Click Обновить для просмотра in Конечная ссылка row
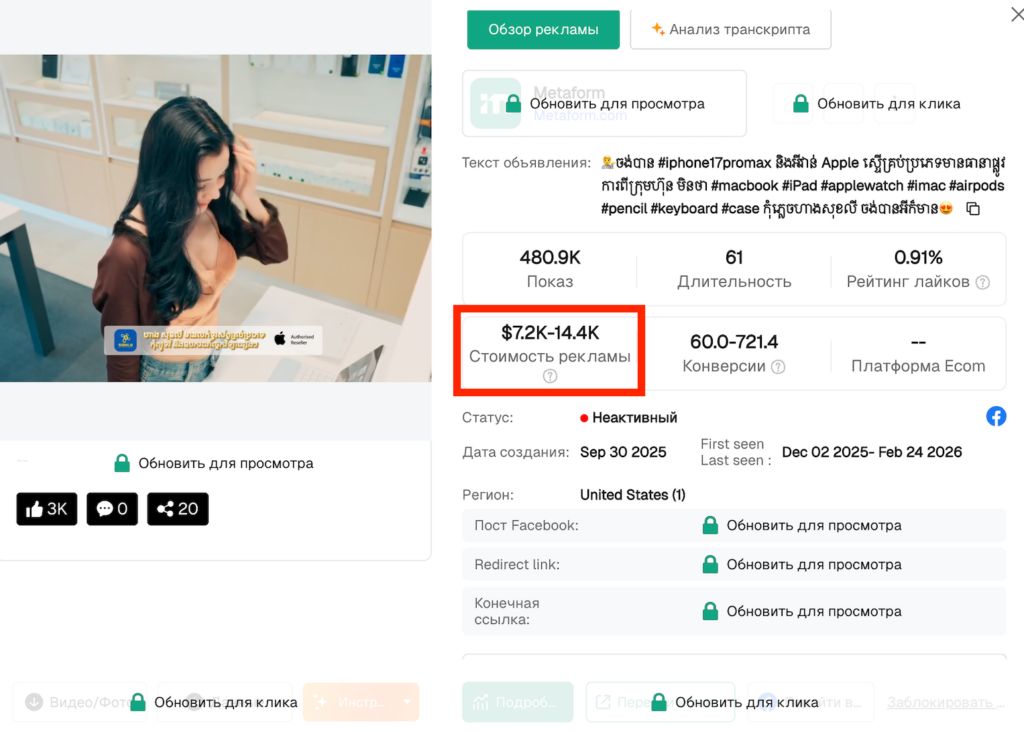Screen dimensions: 1024x732 [814, 611]
